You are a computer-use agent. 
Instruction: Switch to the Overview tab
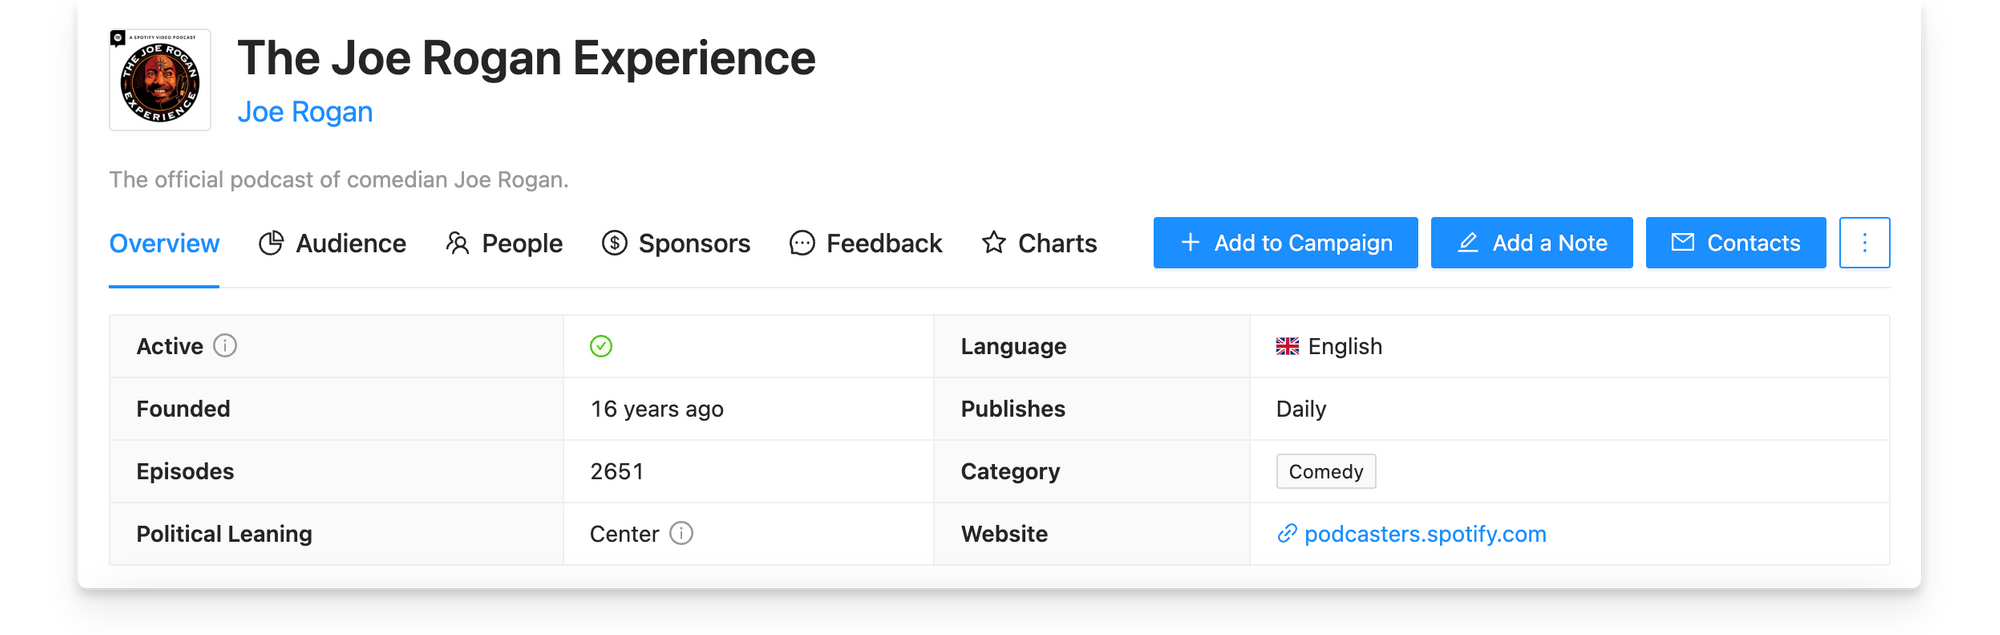[x=164, y=243]
